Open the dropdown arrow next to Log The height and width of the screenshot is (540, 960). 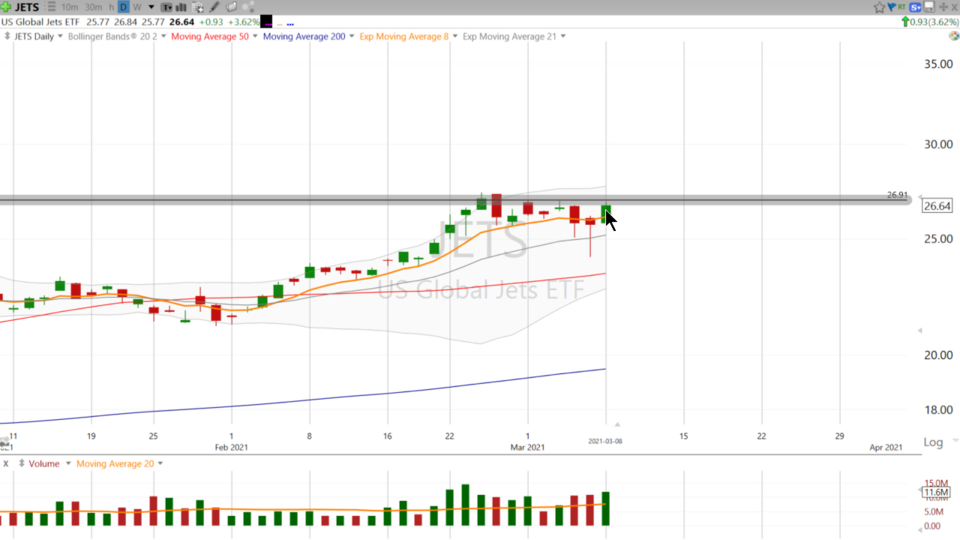pos(955,440)
